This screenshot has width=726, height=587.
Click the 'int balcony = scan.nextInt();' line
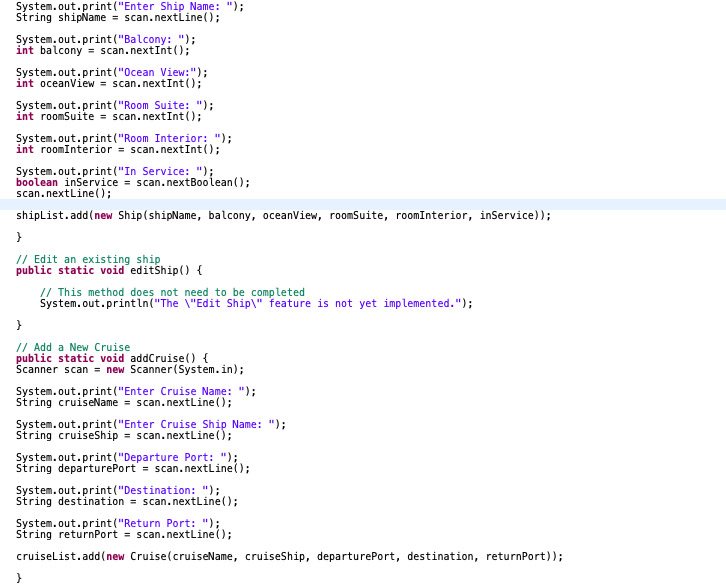click(103, 50)
